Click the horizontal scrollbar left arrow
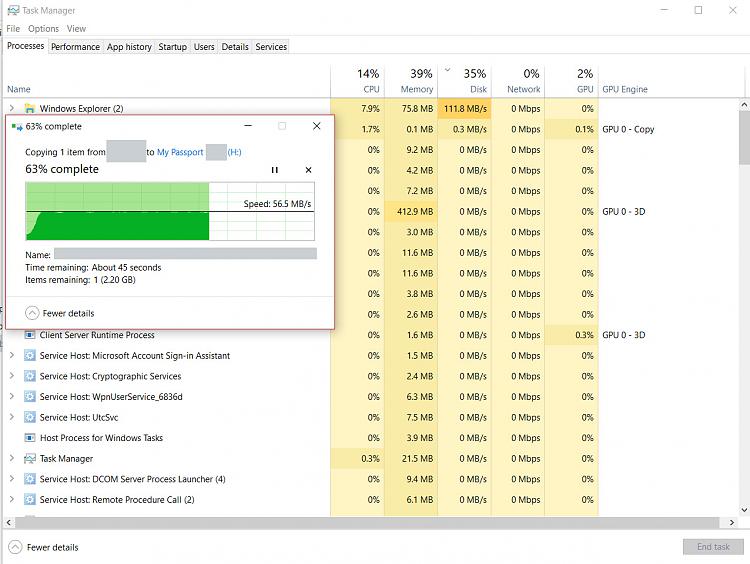The width and height of the screenshot is (750, 564). pyautogui.click(x=9, y=522)
